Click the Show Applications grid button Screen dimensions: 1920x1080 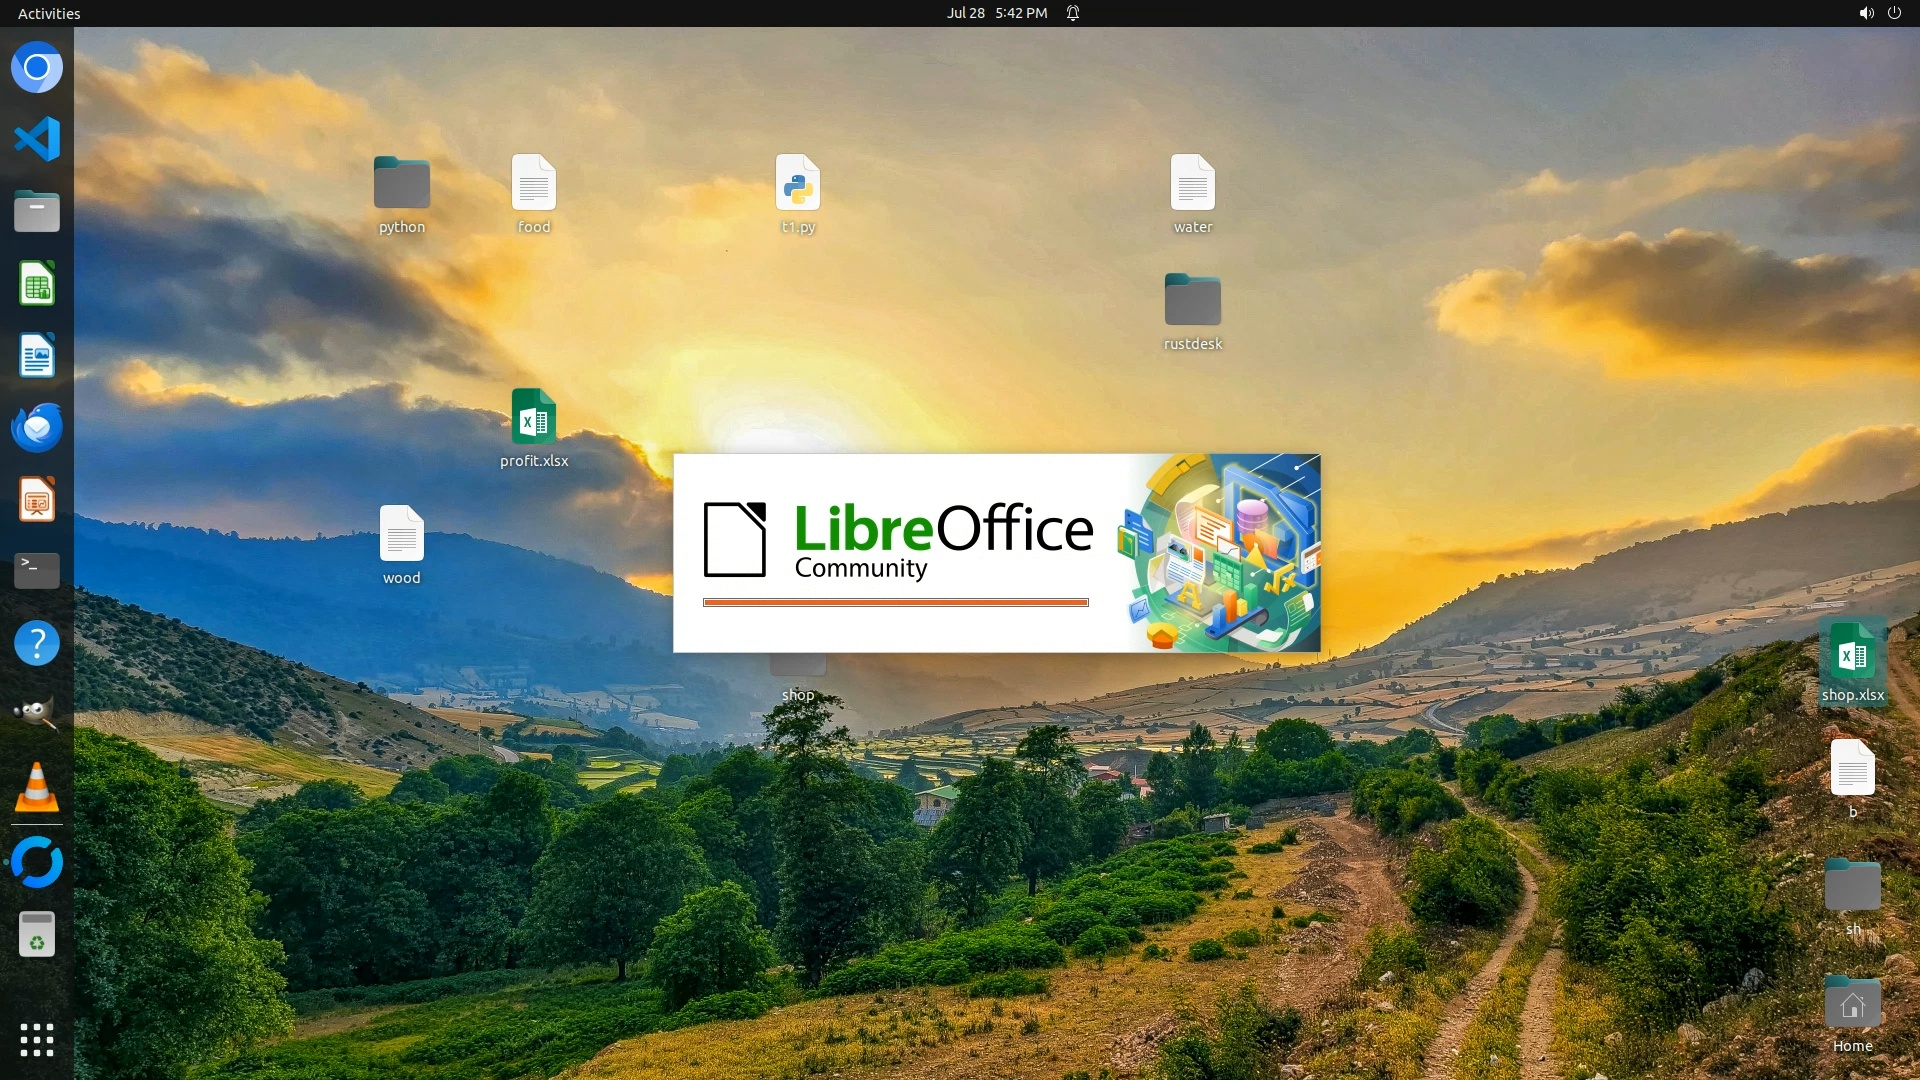click(37, 1040)
